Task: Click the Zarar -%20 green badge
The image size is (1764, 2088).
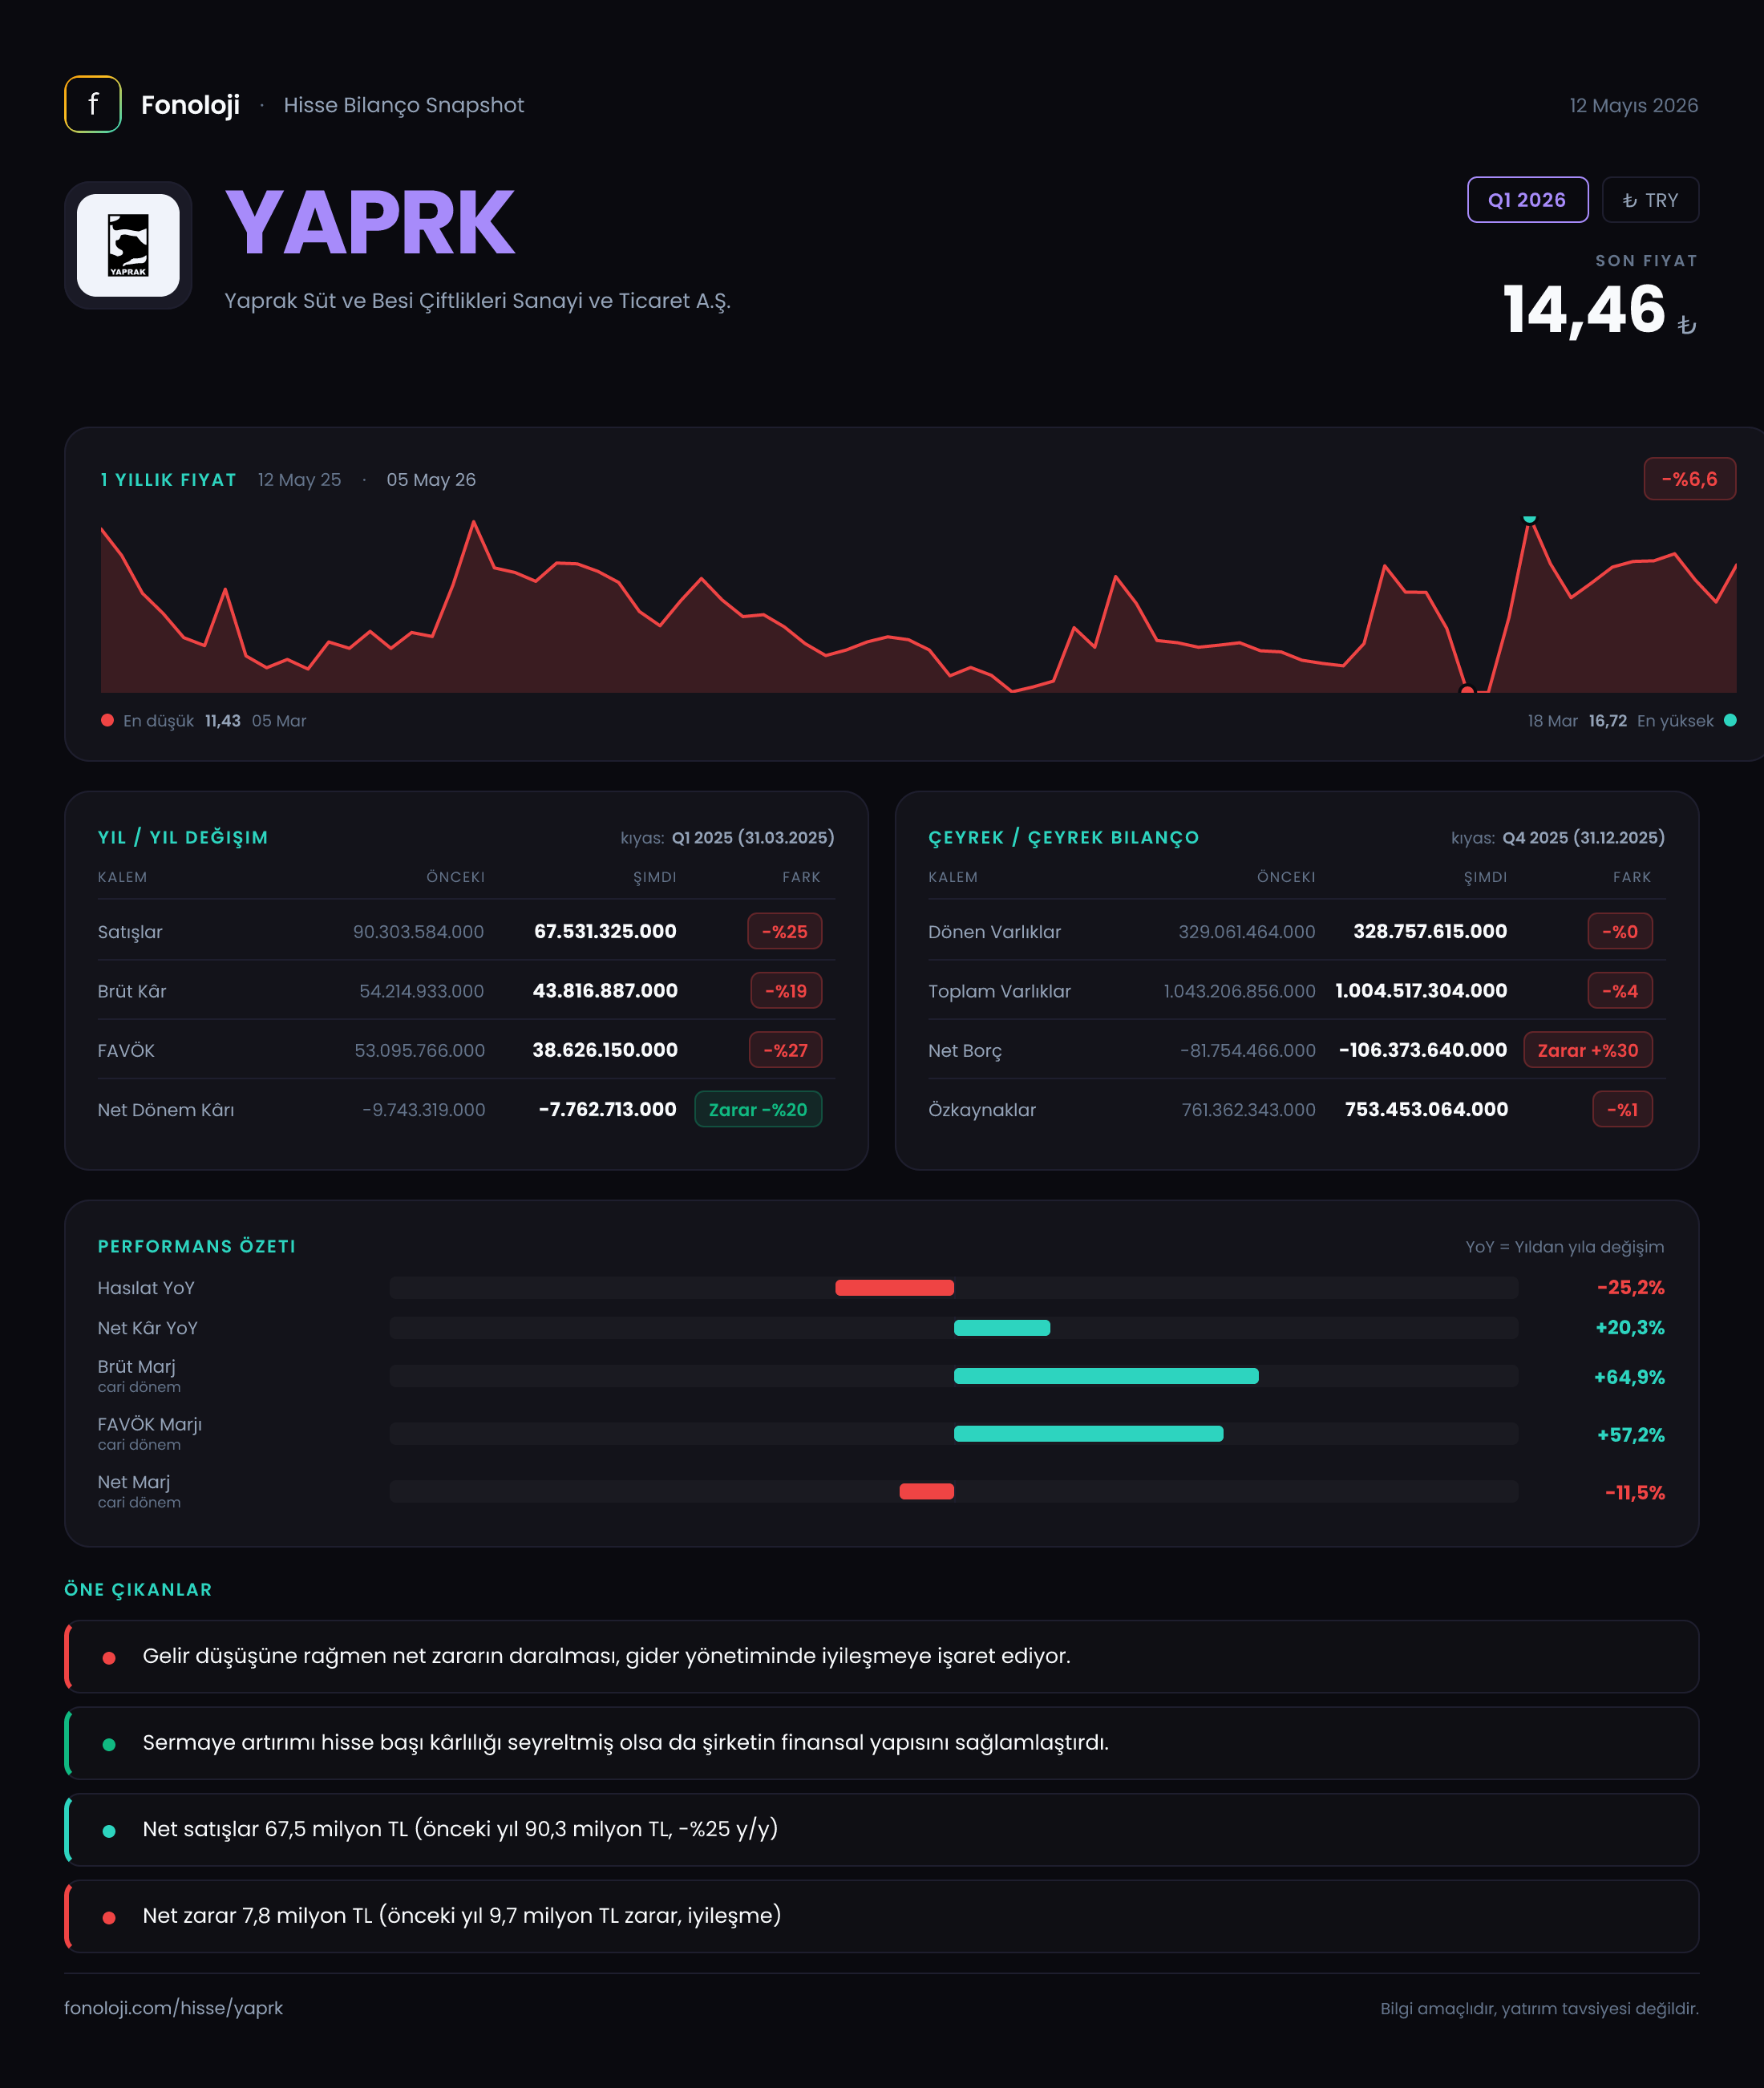Action: (758, 1109)
